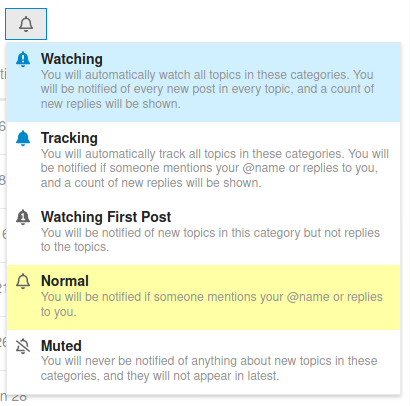Choose Watching First Post option
The width and height of the screenshot is (410, 406).
click(203, 233)
